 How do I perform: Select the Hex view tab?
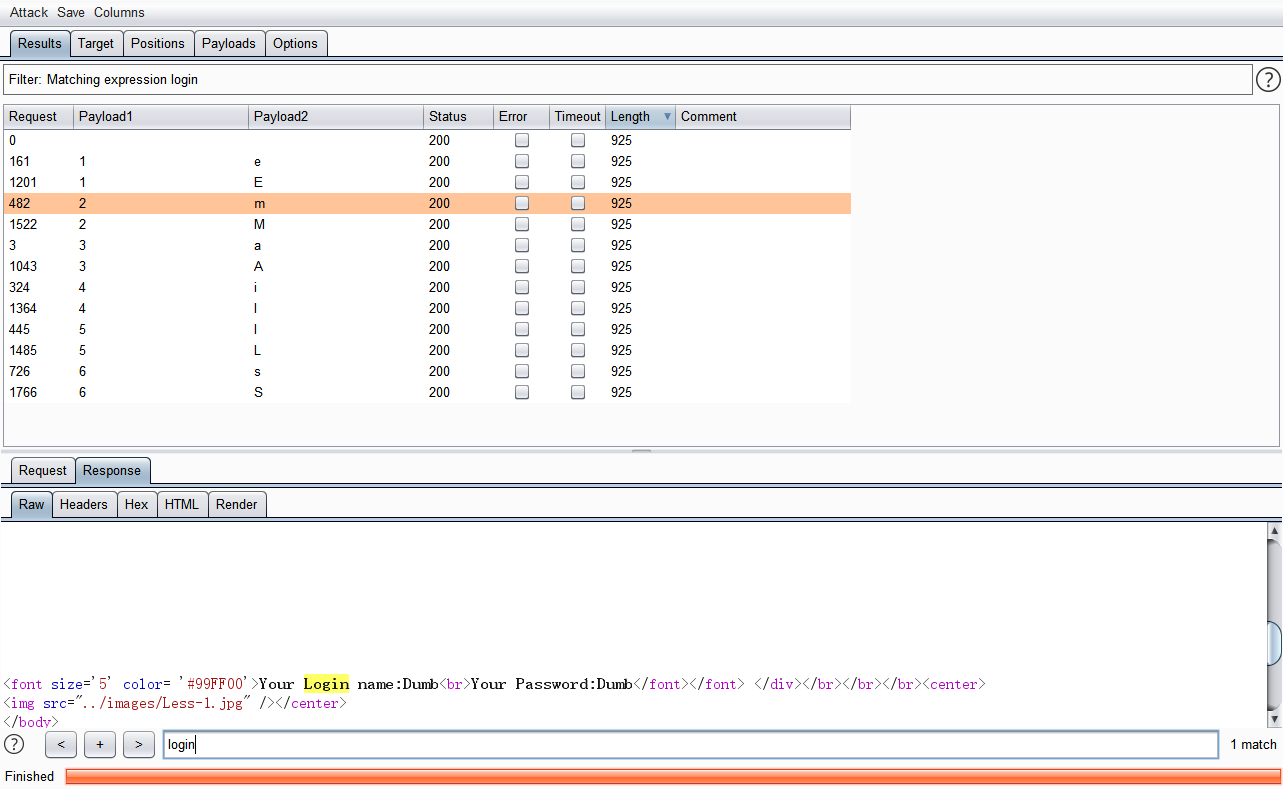(x=137, y=504)
